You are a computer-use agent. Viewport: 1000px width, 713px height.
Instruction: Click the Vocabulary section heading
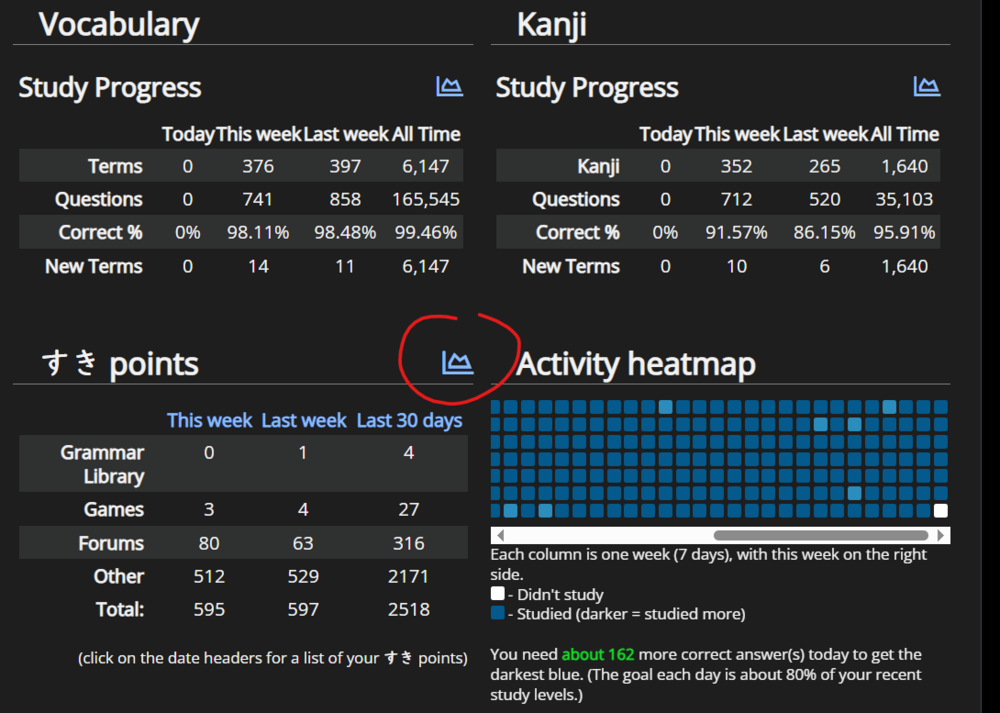[x=119, y=24]
